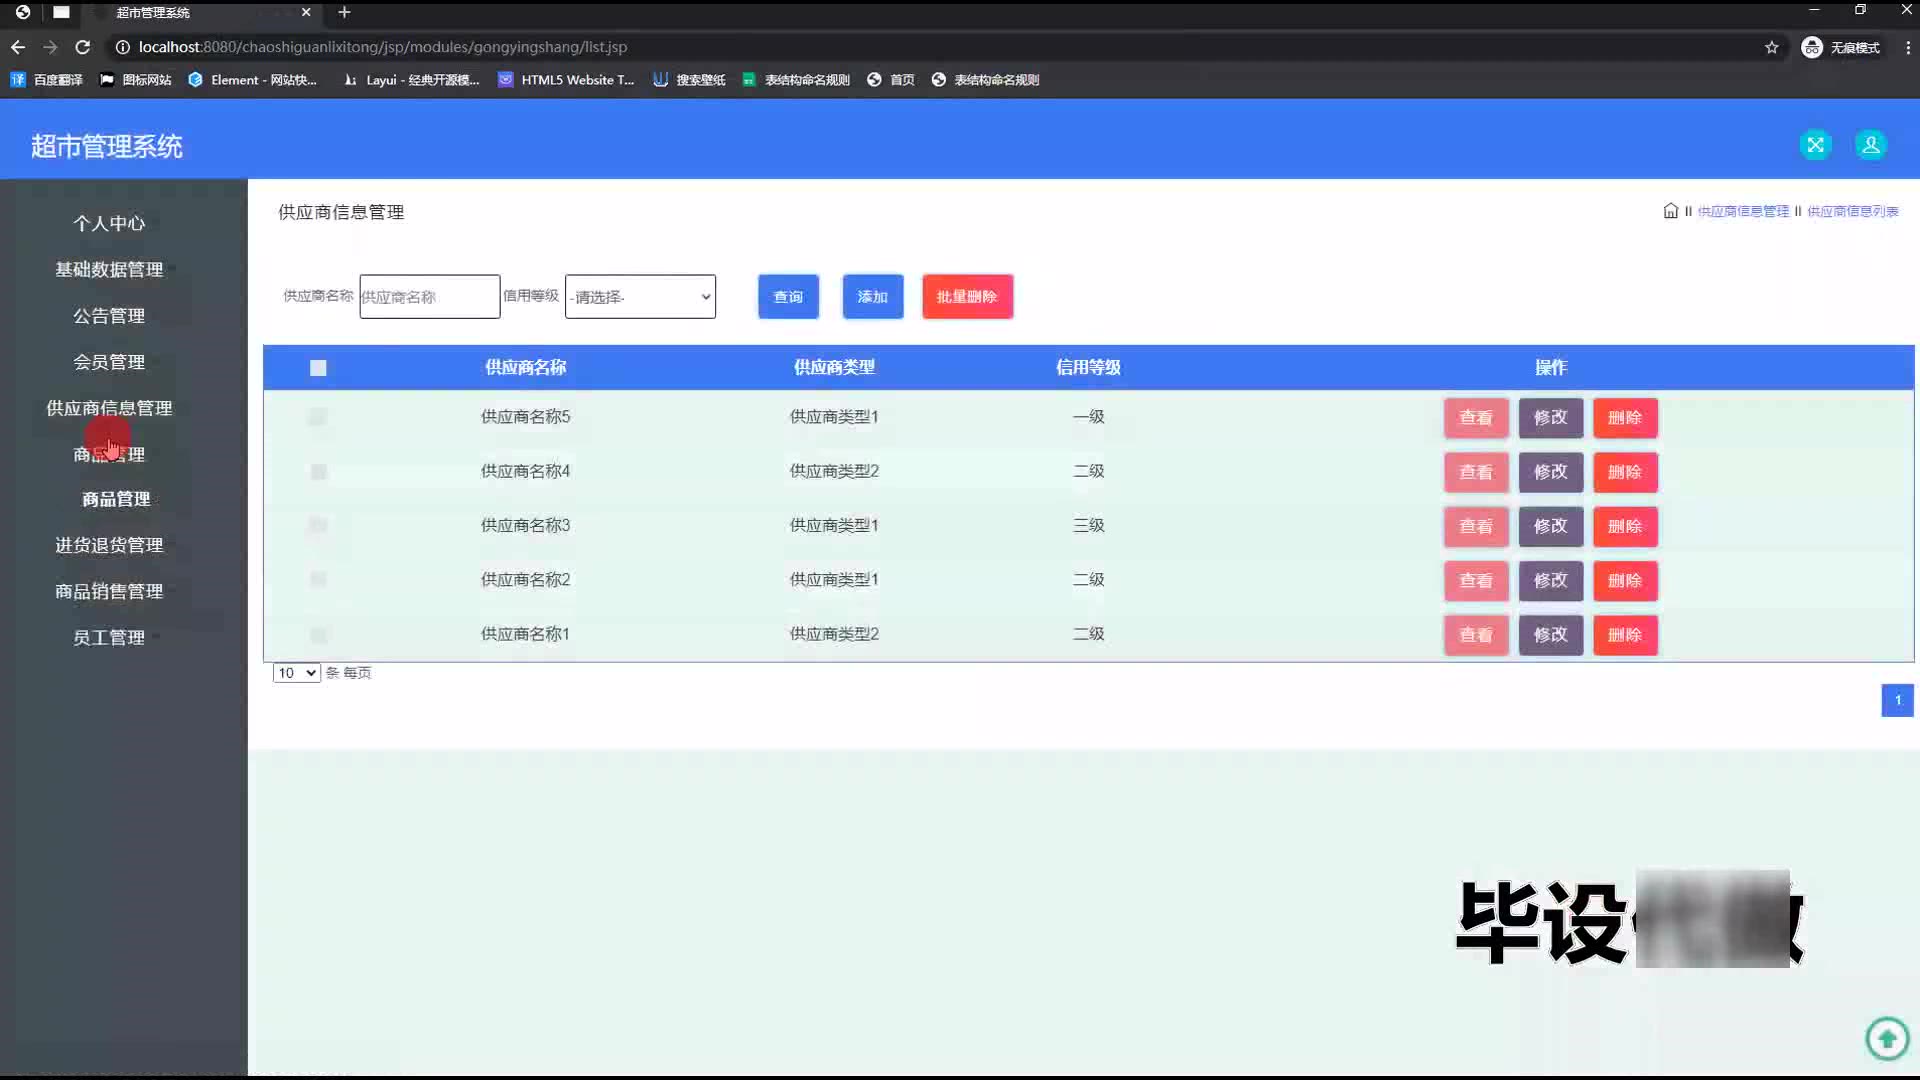This screenshot has width=1920, height=1080.
Task: Edit 供应商名称3 with 修改 button
Action: tap(1551, 526)
